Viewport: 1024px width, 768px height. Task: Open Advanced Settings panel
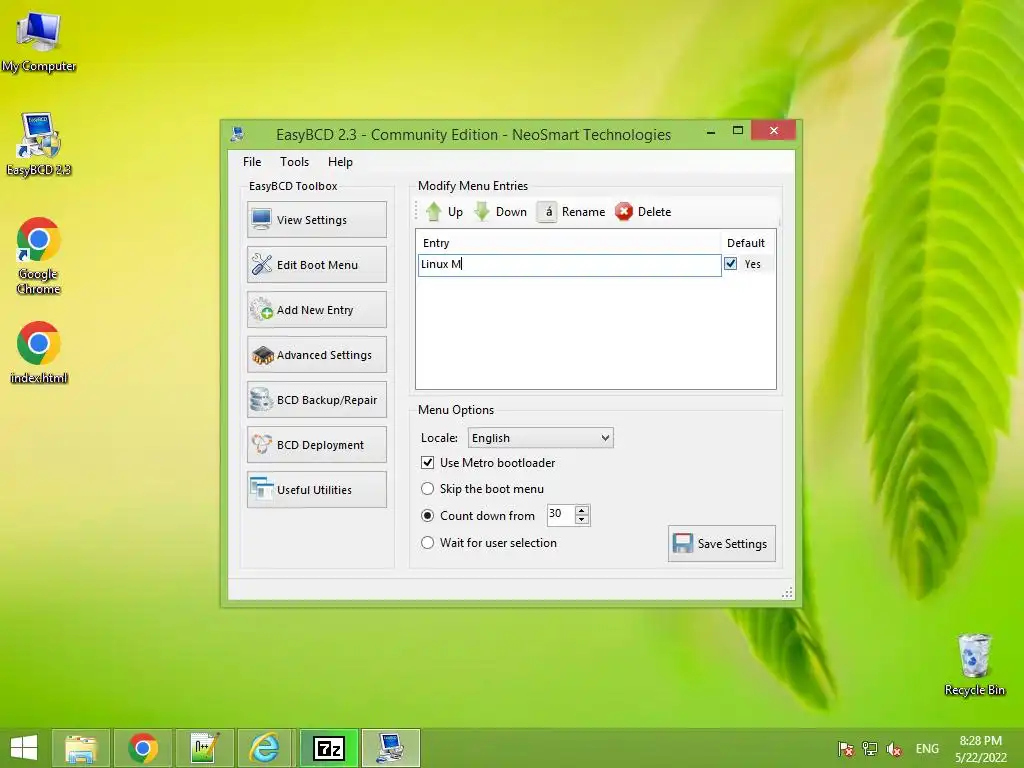[317, 355]
